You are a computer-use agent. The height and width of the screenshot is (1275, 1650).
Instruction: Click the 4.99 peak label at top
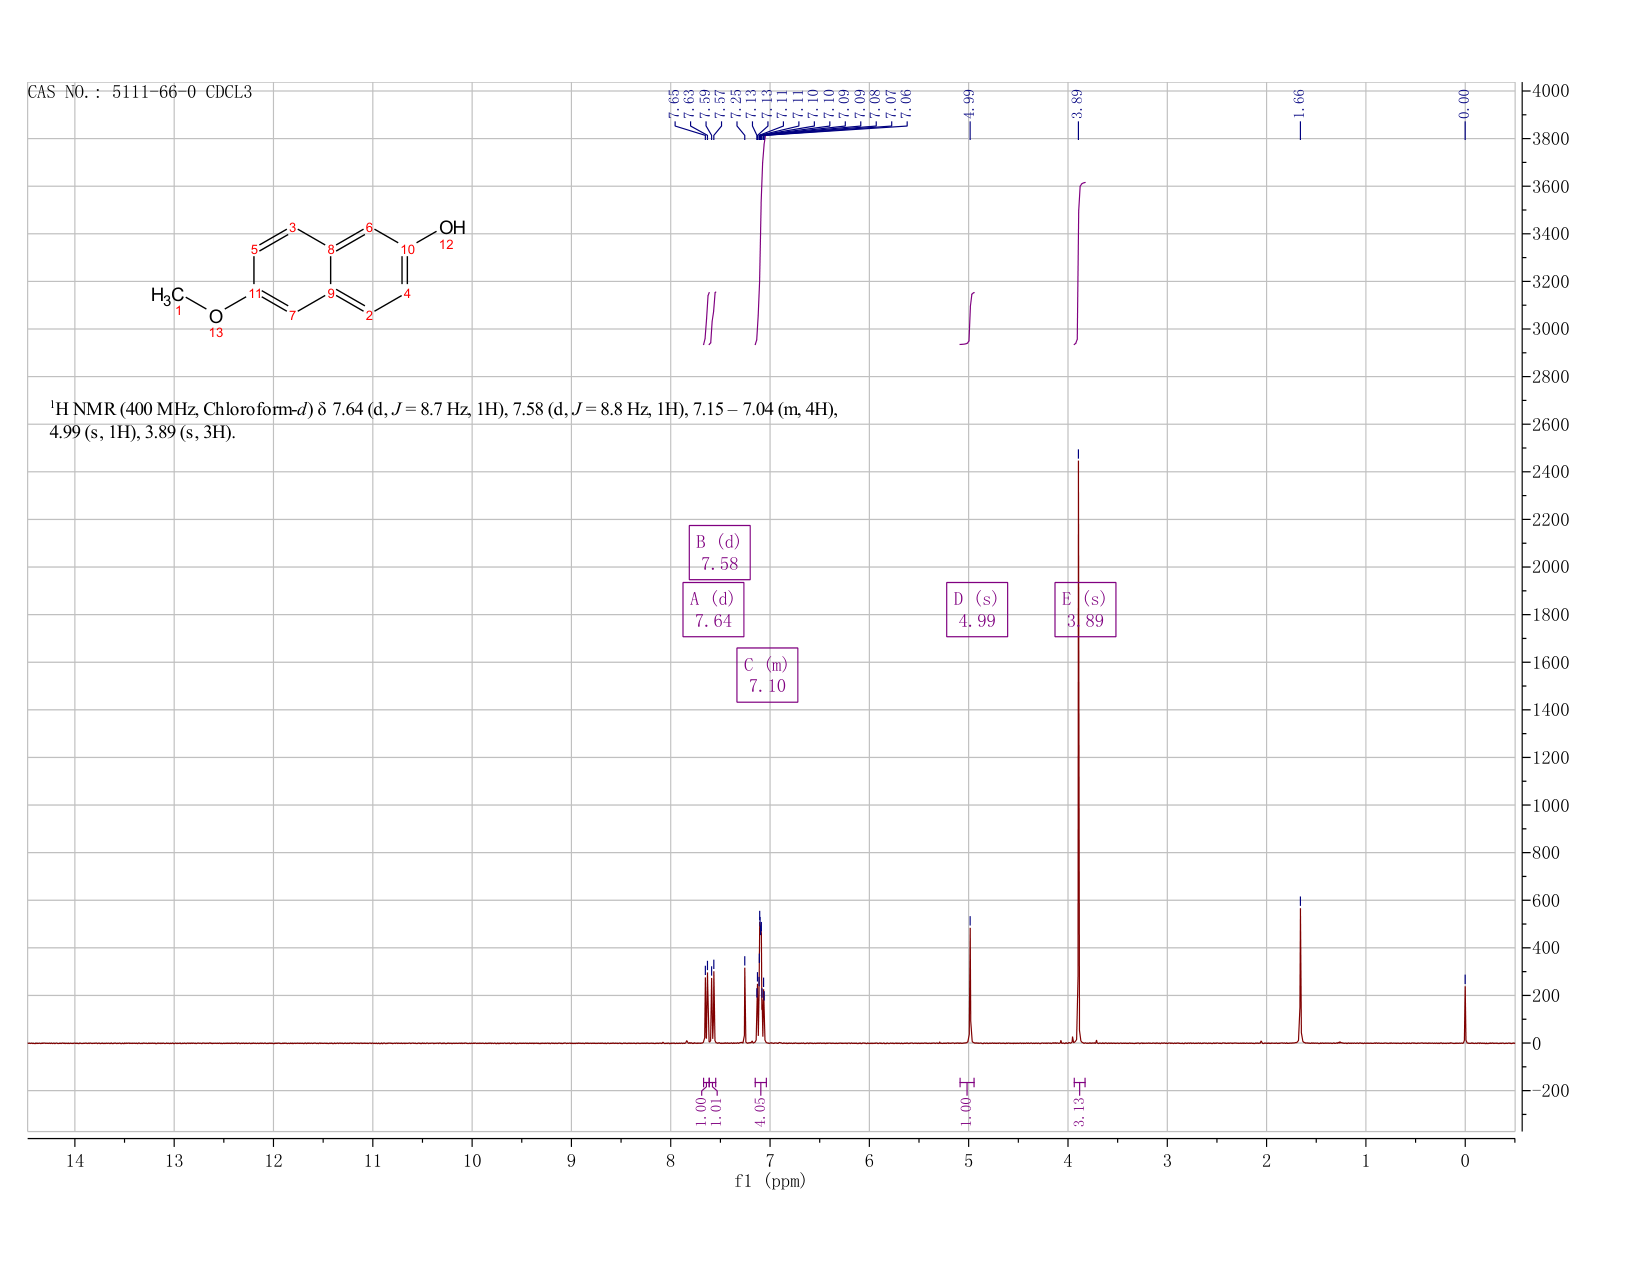point(969,101)
